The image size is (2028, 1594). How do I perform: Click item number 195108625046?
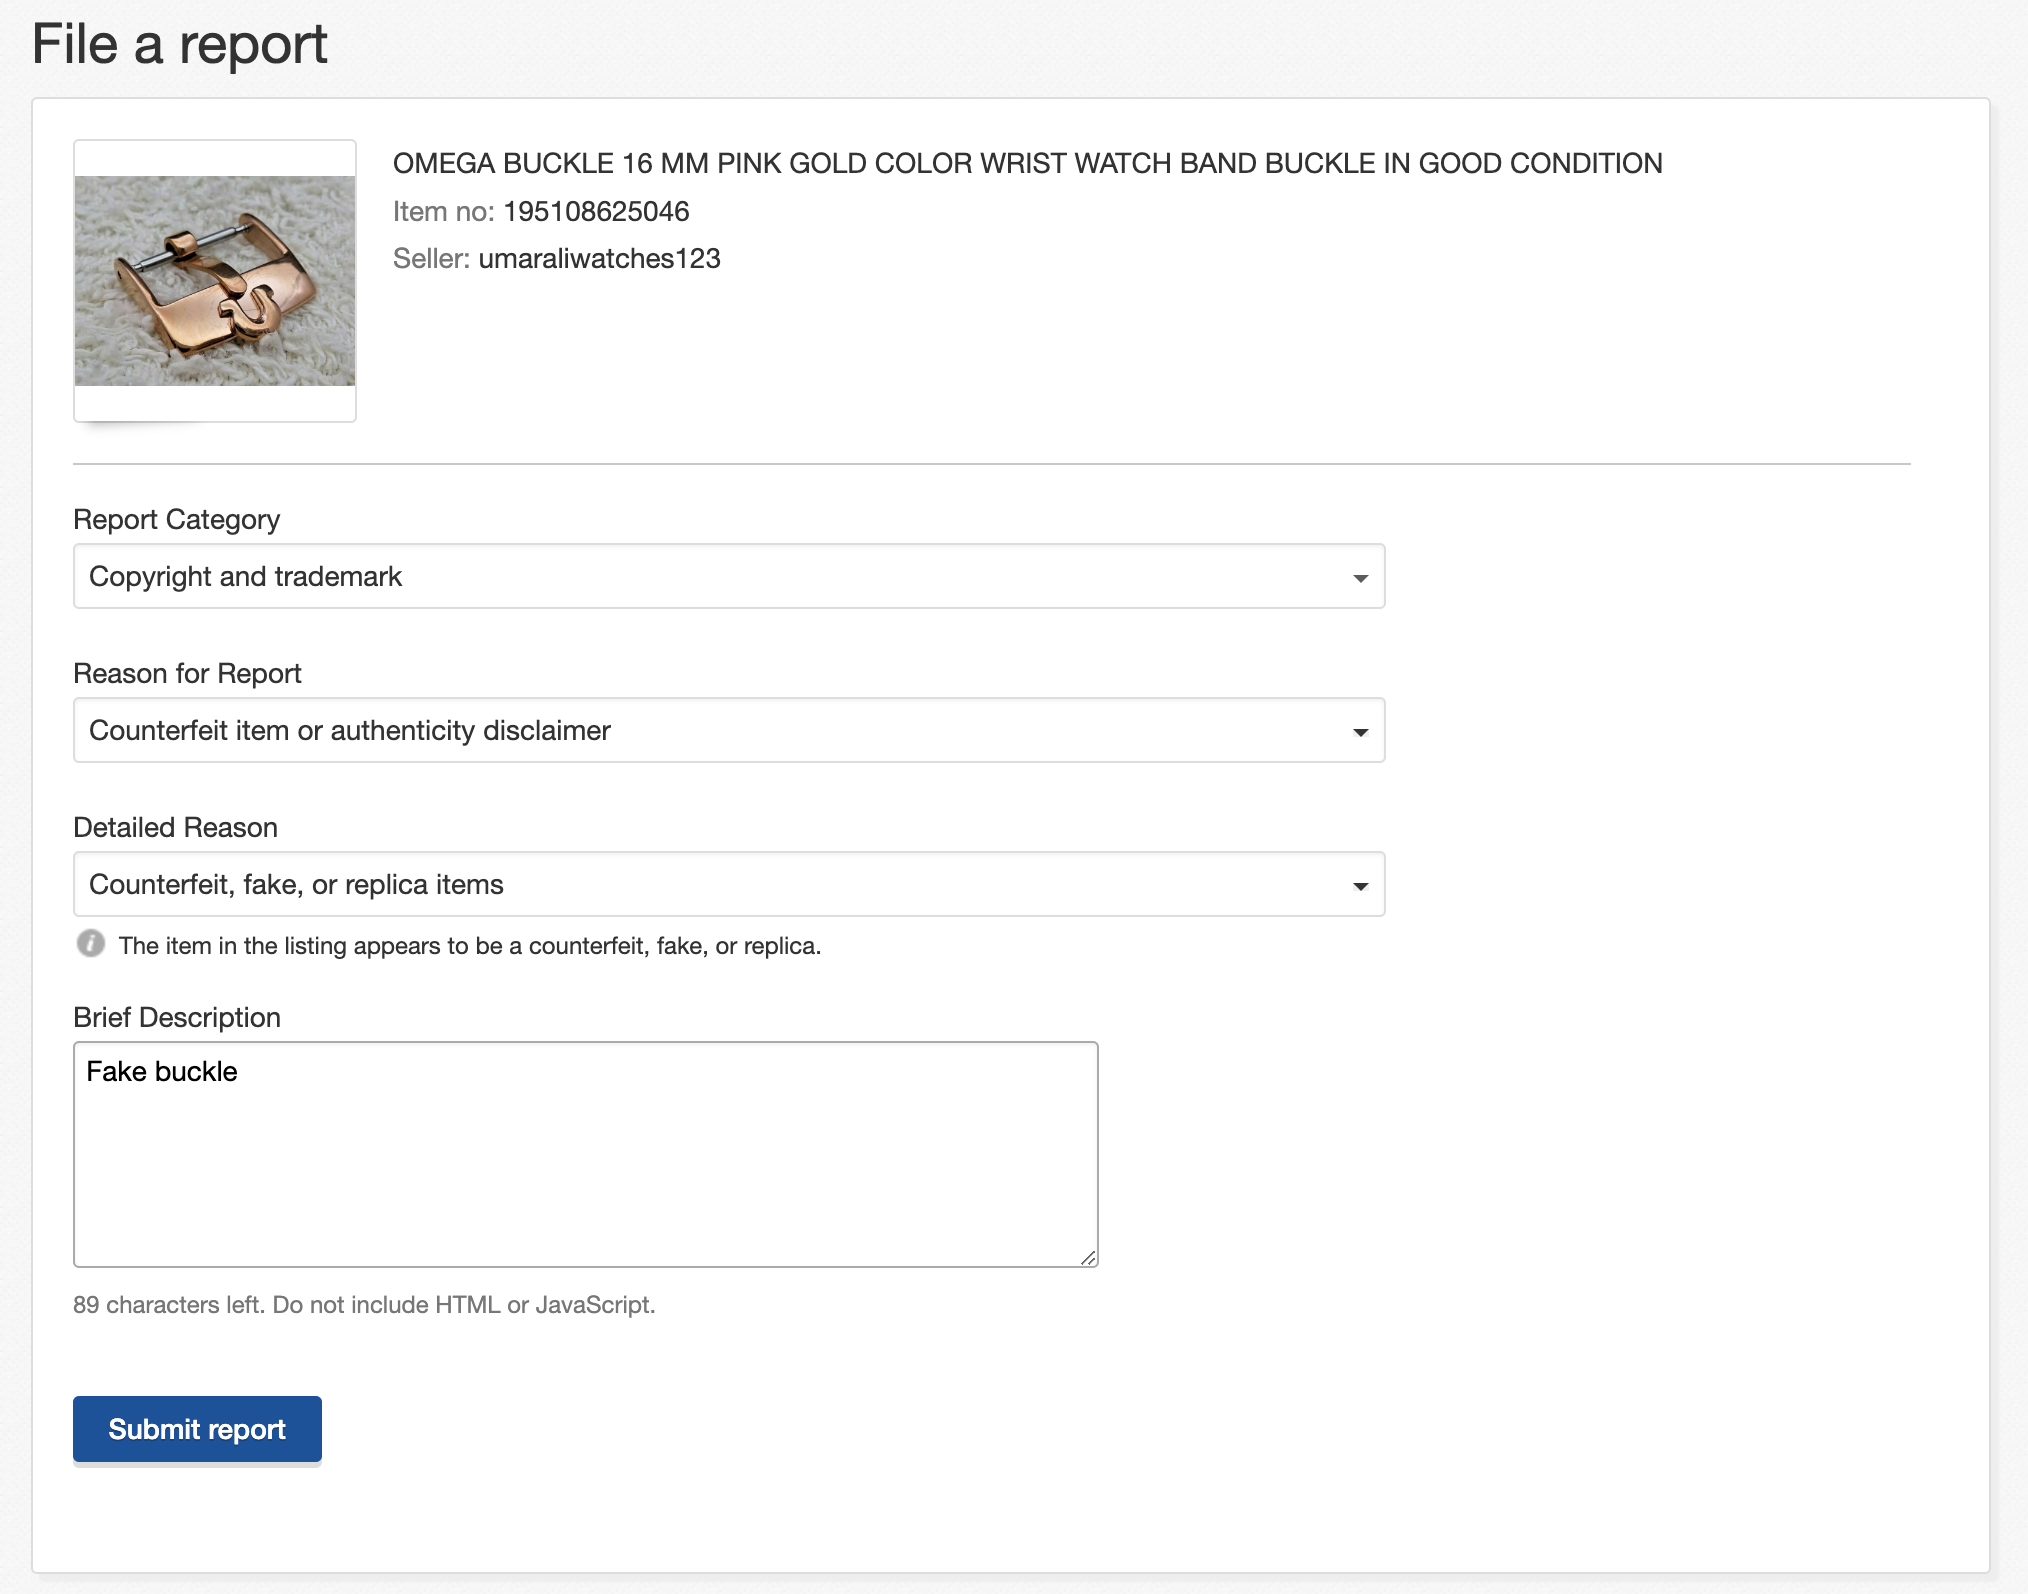[x=596, y=212]
